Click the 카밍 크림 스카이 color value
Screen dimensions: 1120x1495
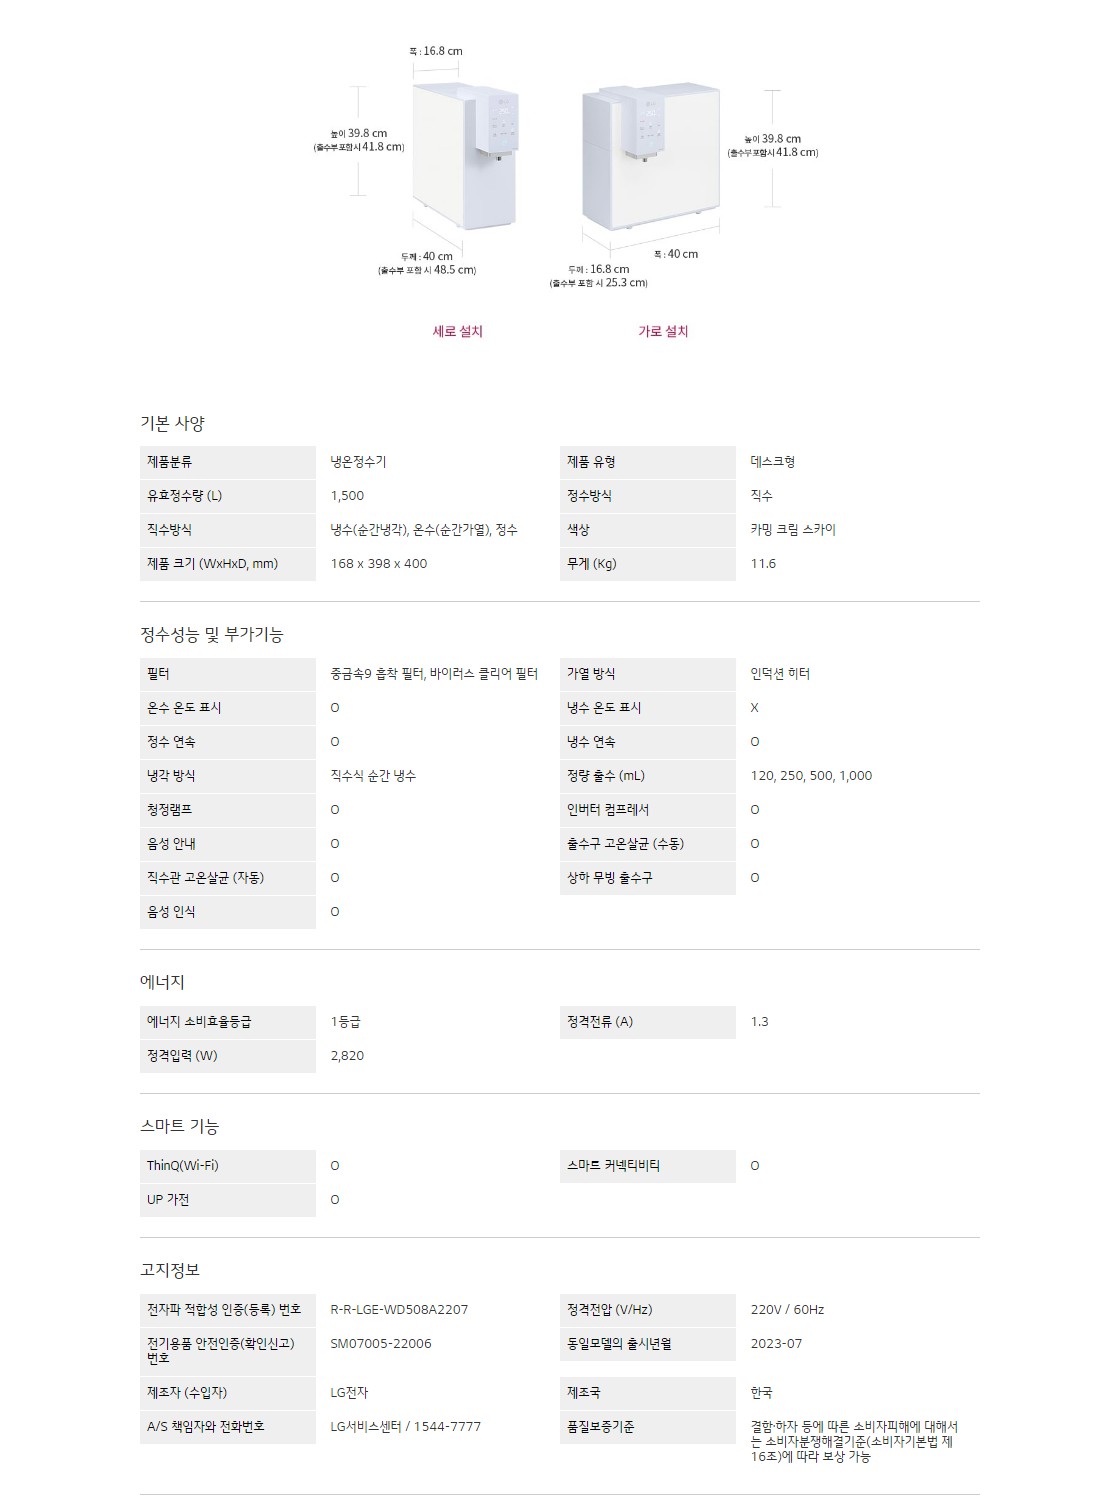pos(793,530)
